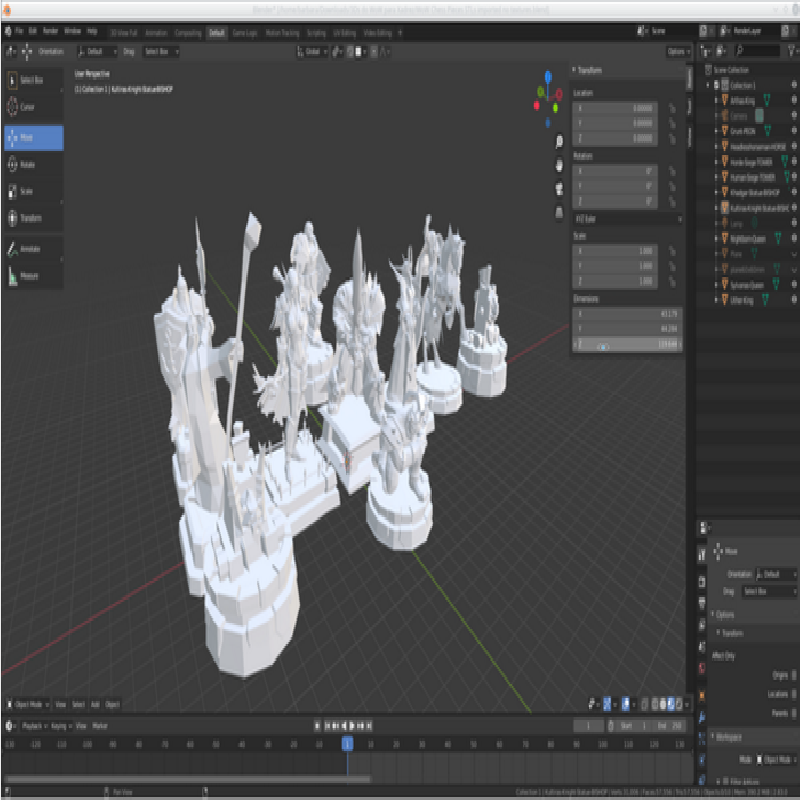This screenshot has height=800, width=800.
Task: Open the viewport Add menu
Action: (95, 705)
